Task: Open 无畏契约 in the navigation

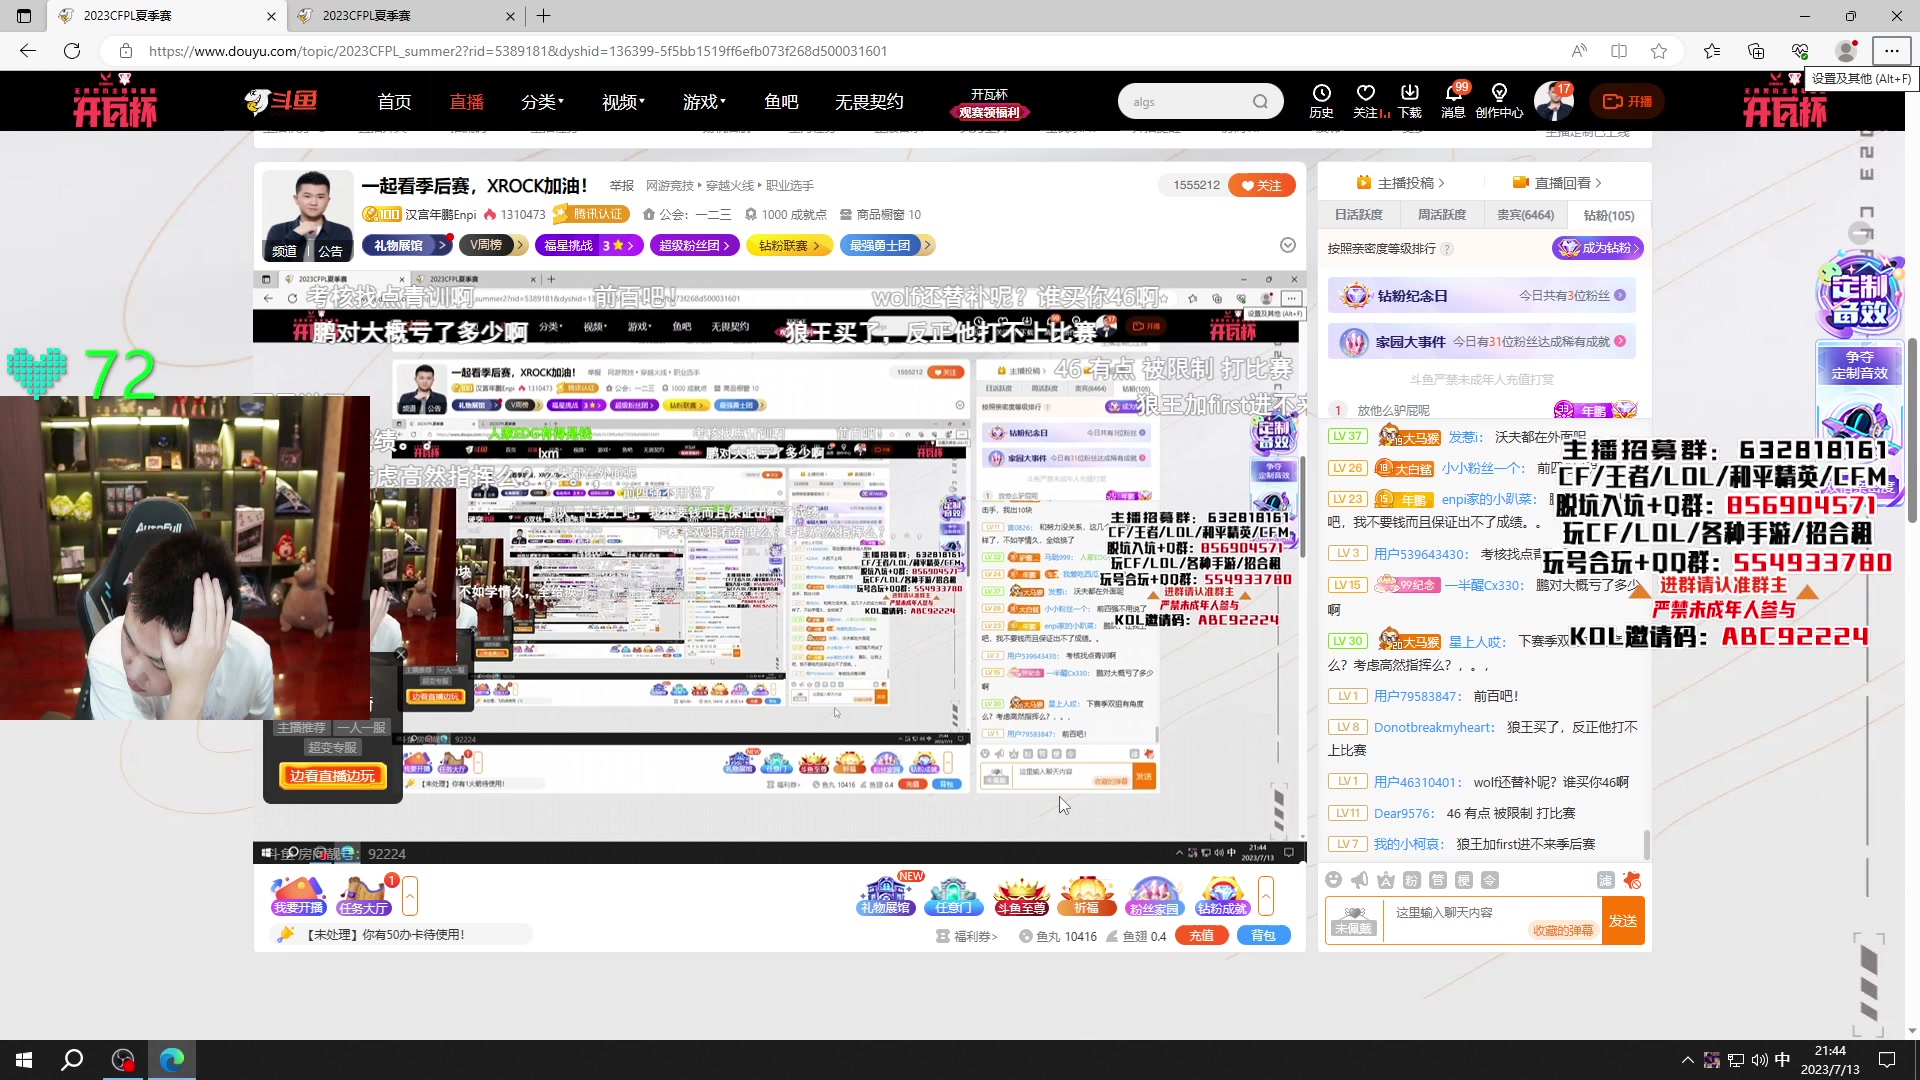Action: (x=869, y=101)
